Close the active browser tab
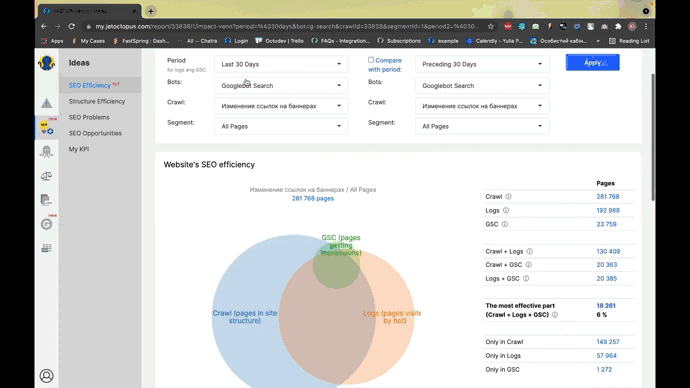 pyautogui.click(x=134, y=11)
